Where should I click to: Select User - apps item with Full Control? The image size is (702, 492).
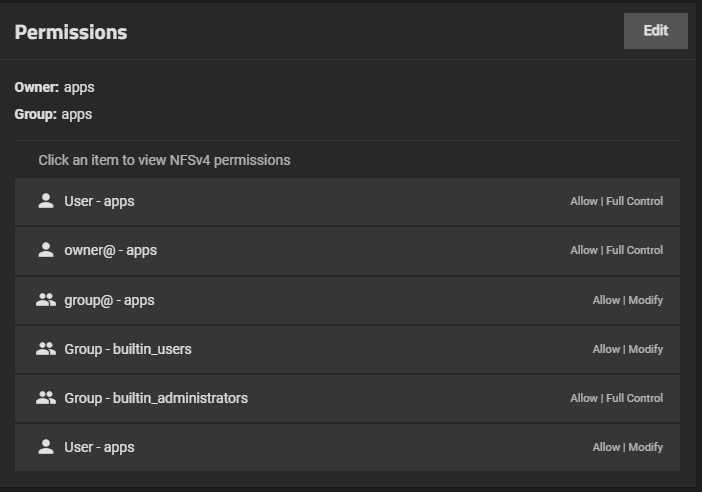pos(347,201)
